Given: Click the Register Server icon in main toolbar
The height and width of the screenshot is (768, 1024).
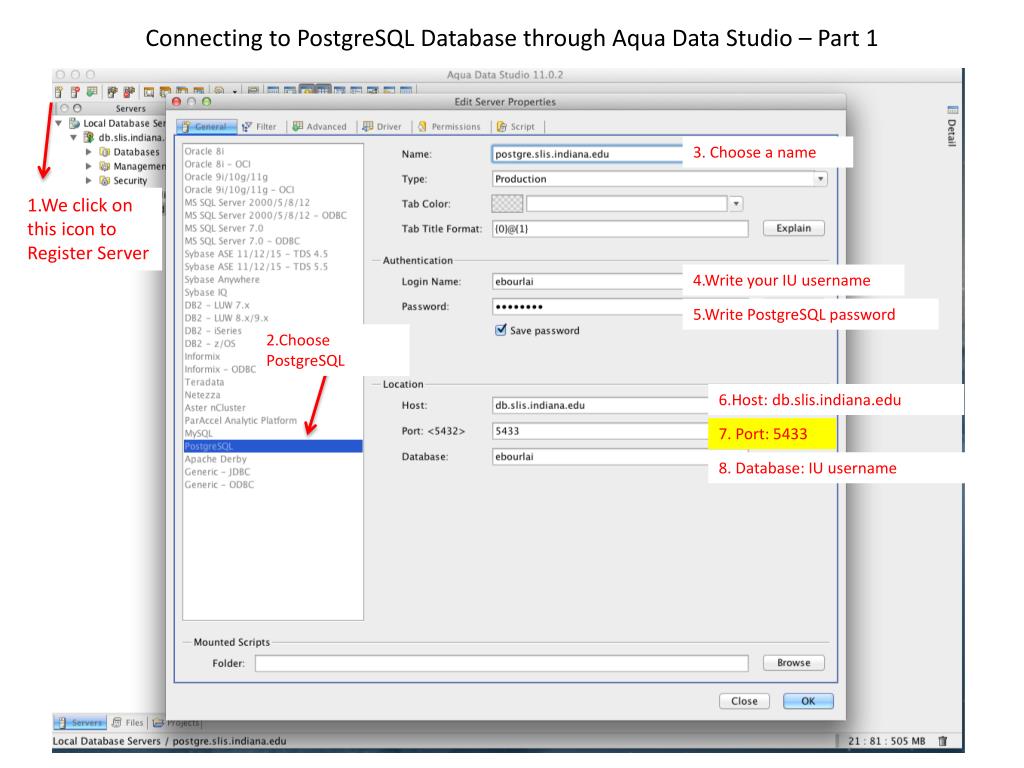Looking at the screenshot, I should [59, 92].
